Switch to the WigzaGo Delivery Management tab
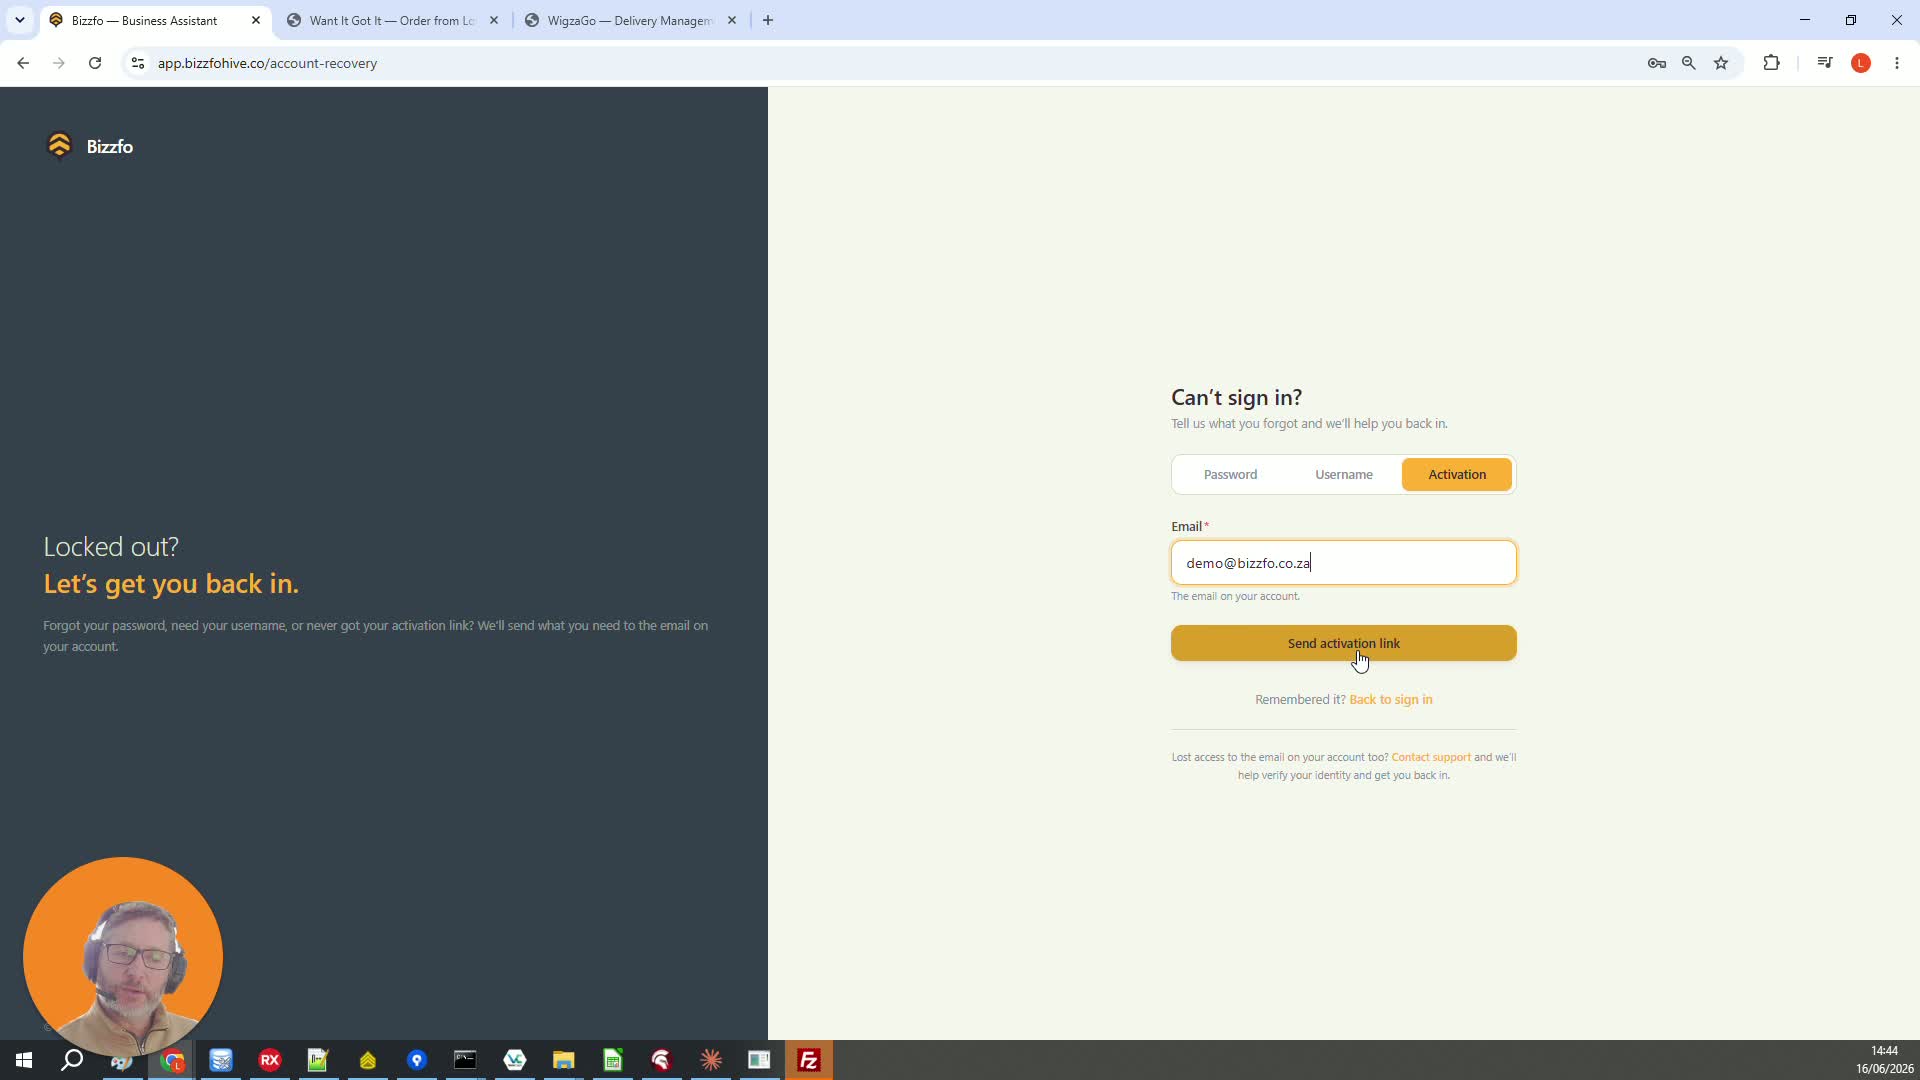Image resolution: width=1920 pixels, height=1080 pixels. (630, 20)
